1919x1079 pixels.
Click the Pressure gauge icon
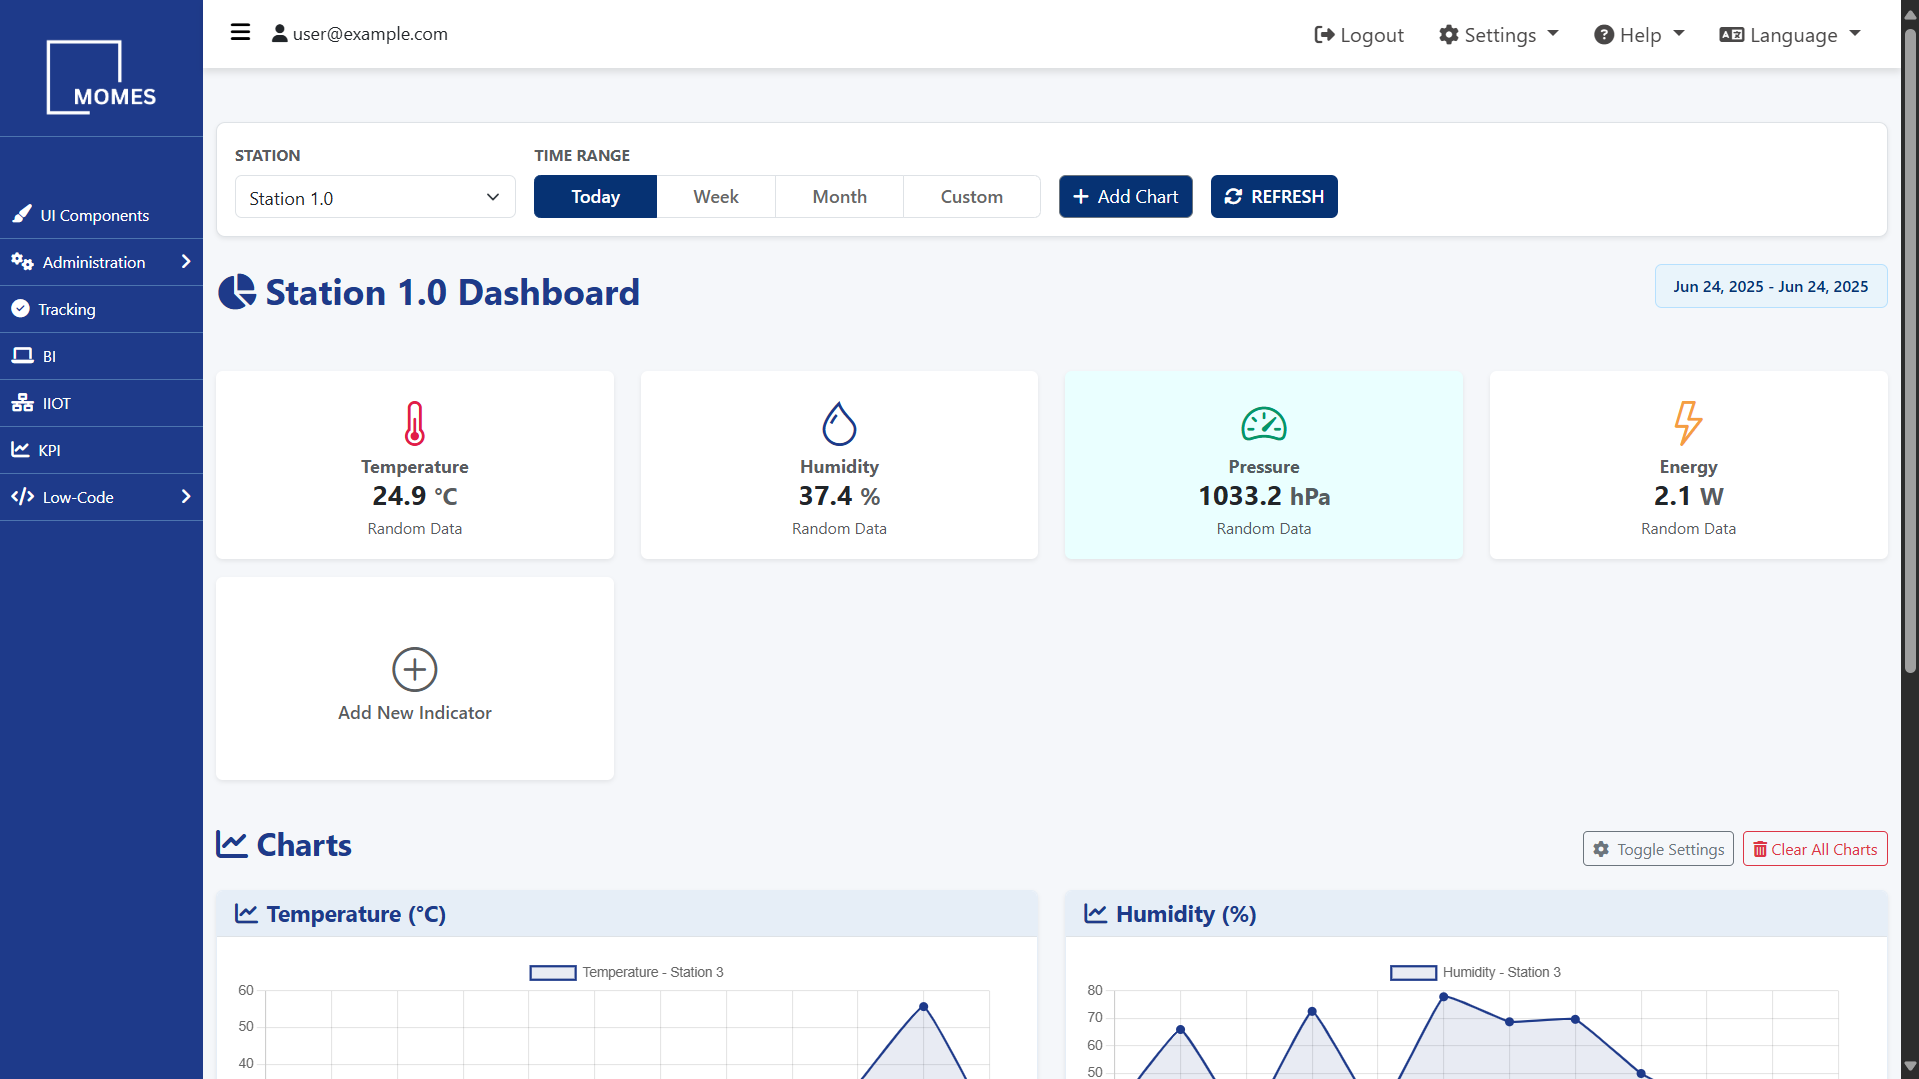pos(1263,423)
